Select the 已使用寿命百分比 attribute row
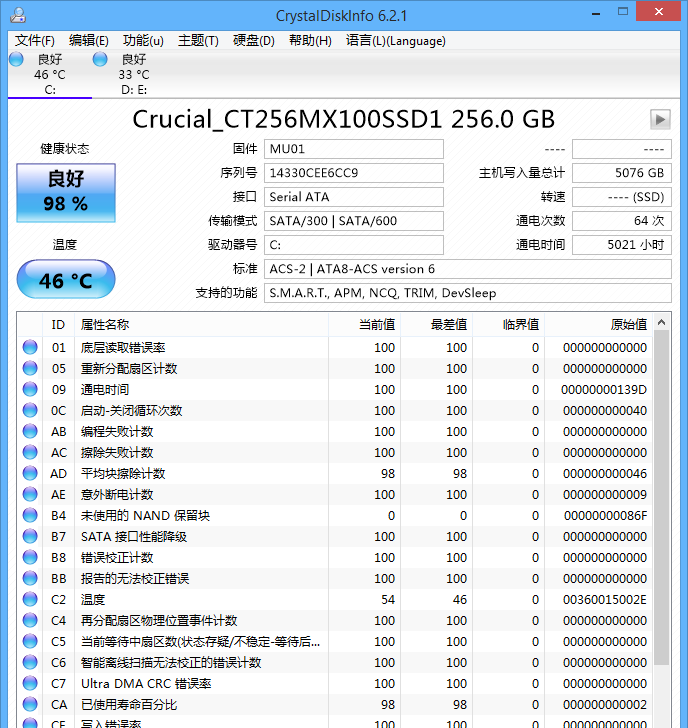Image resolution: width=688 pixels, height=728 pixels. (x=335, y=704)
